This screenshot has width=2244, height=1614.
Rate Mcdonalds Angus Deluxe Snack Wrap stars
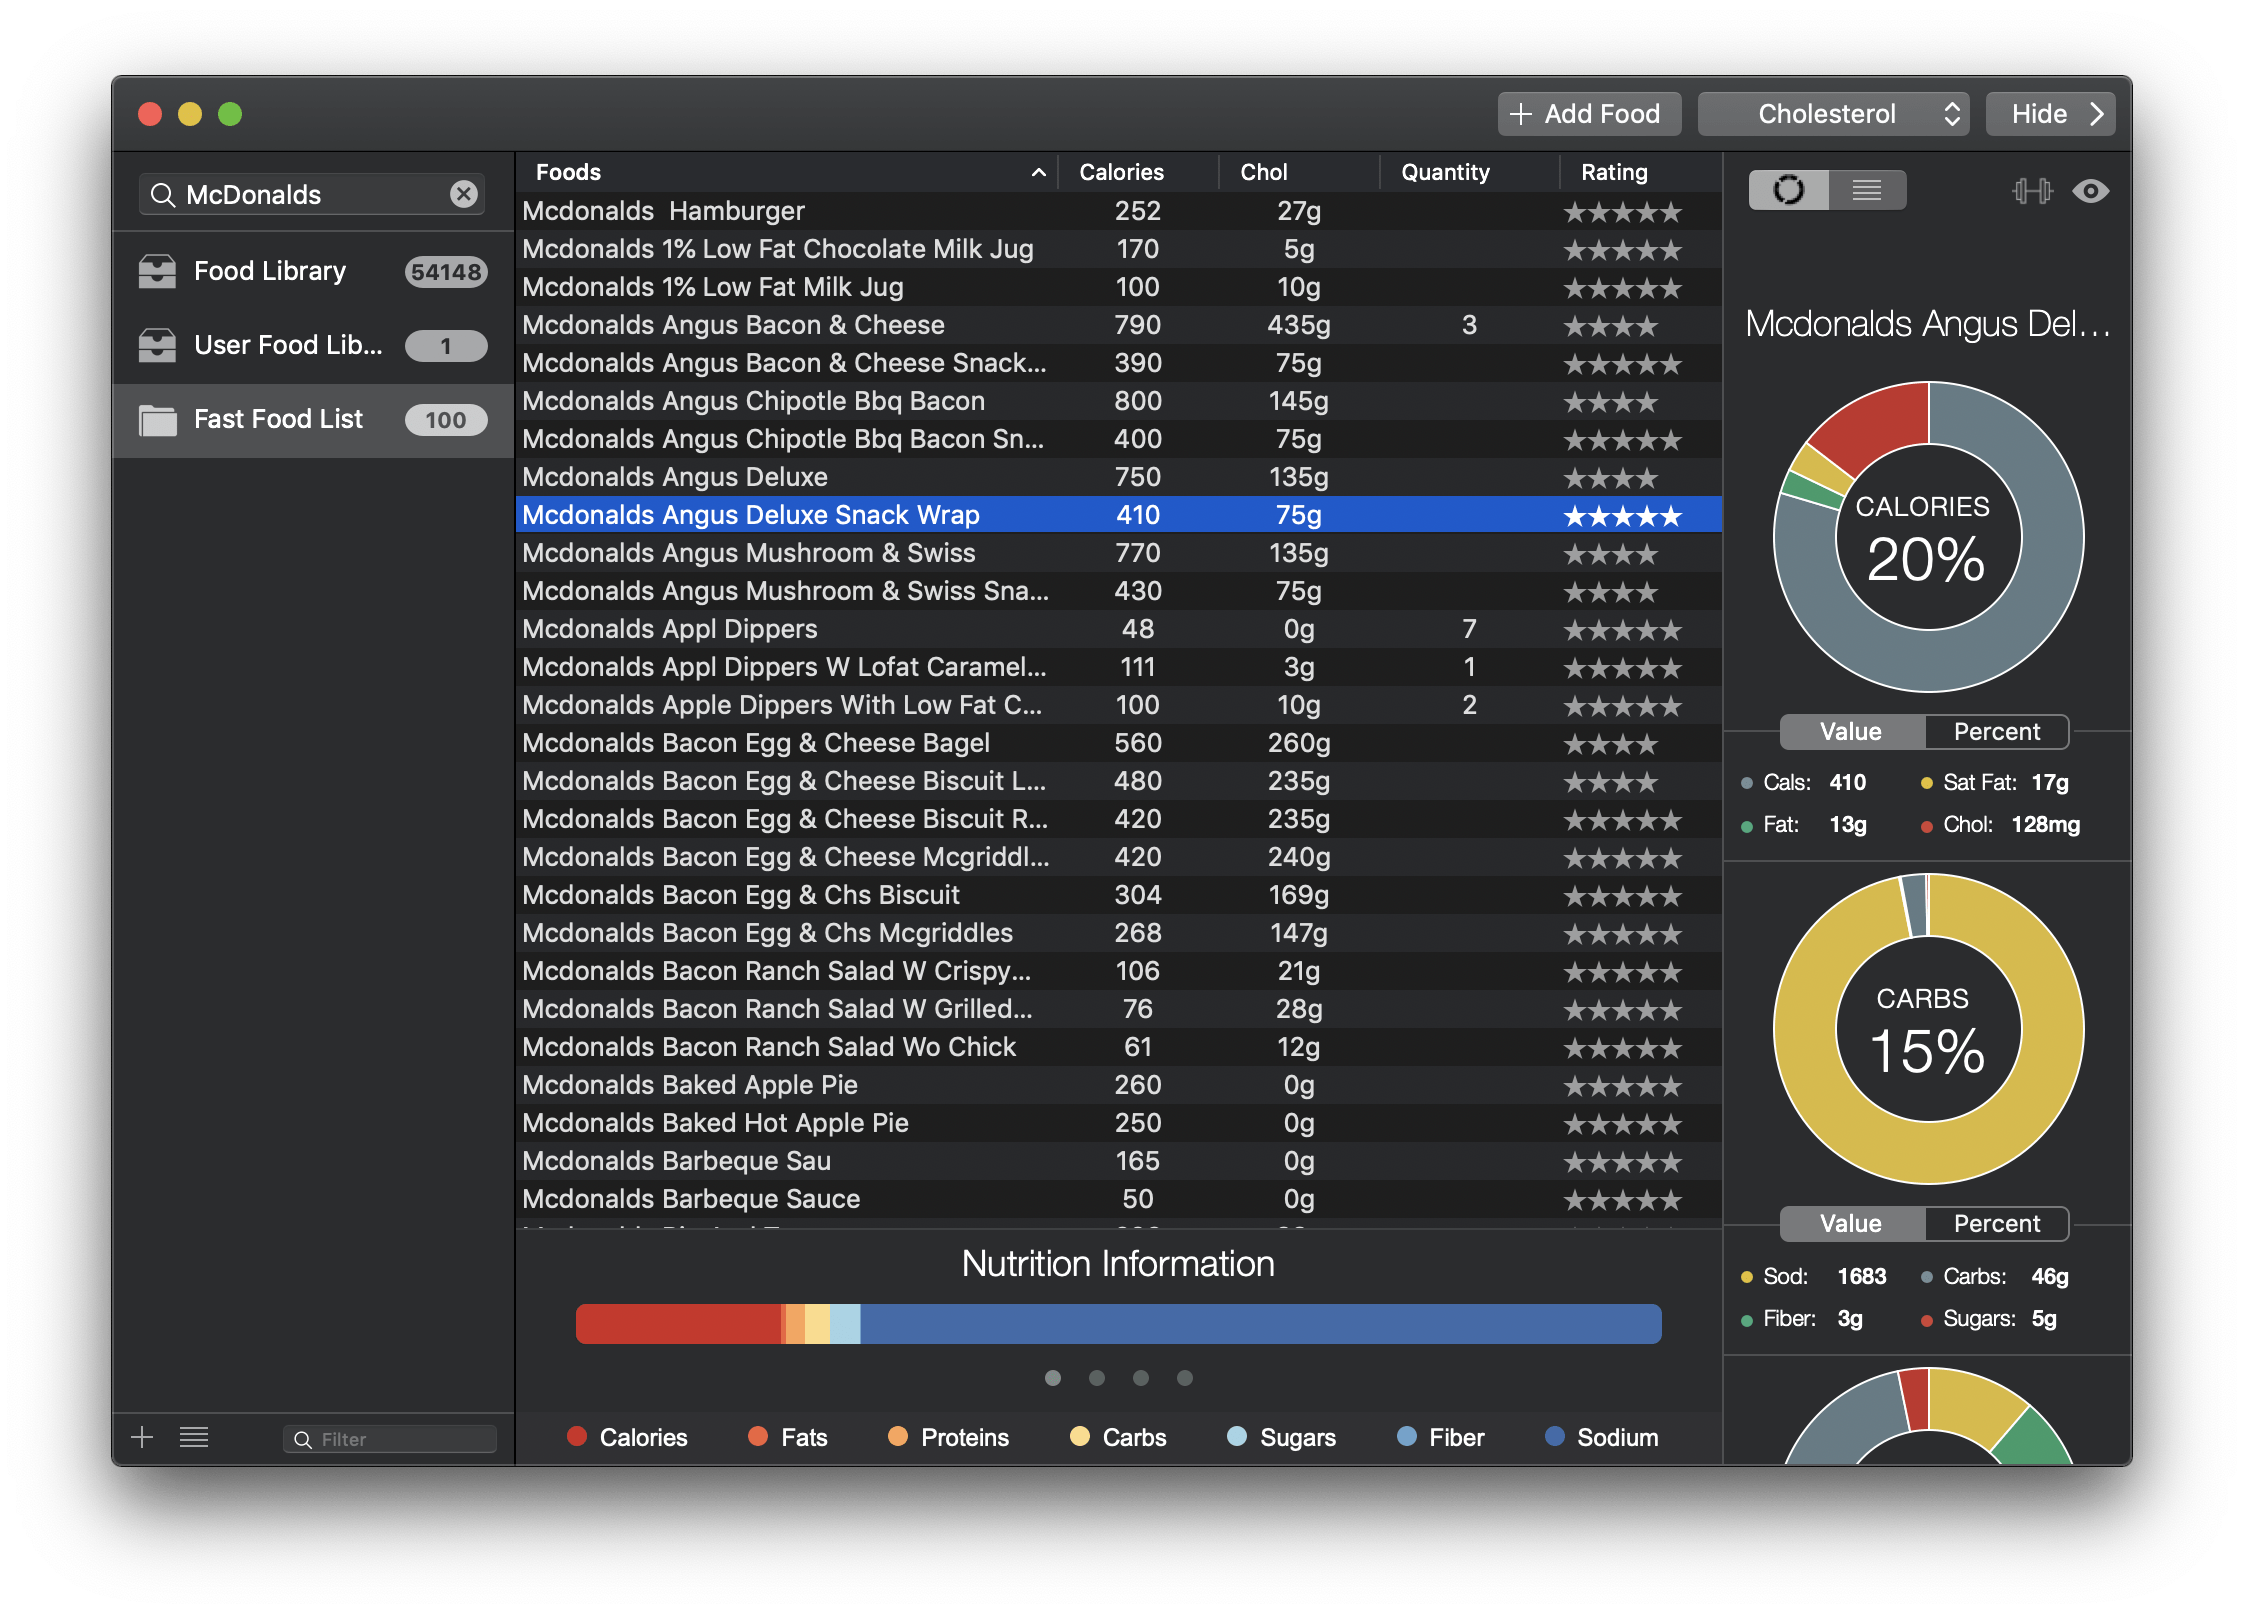(1623, 516)
